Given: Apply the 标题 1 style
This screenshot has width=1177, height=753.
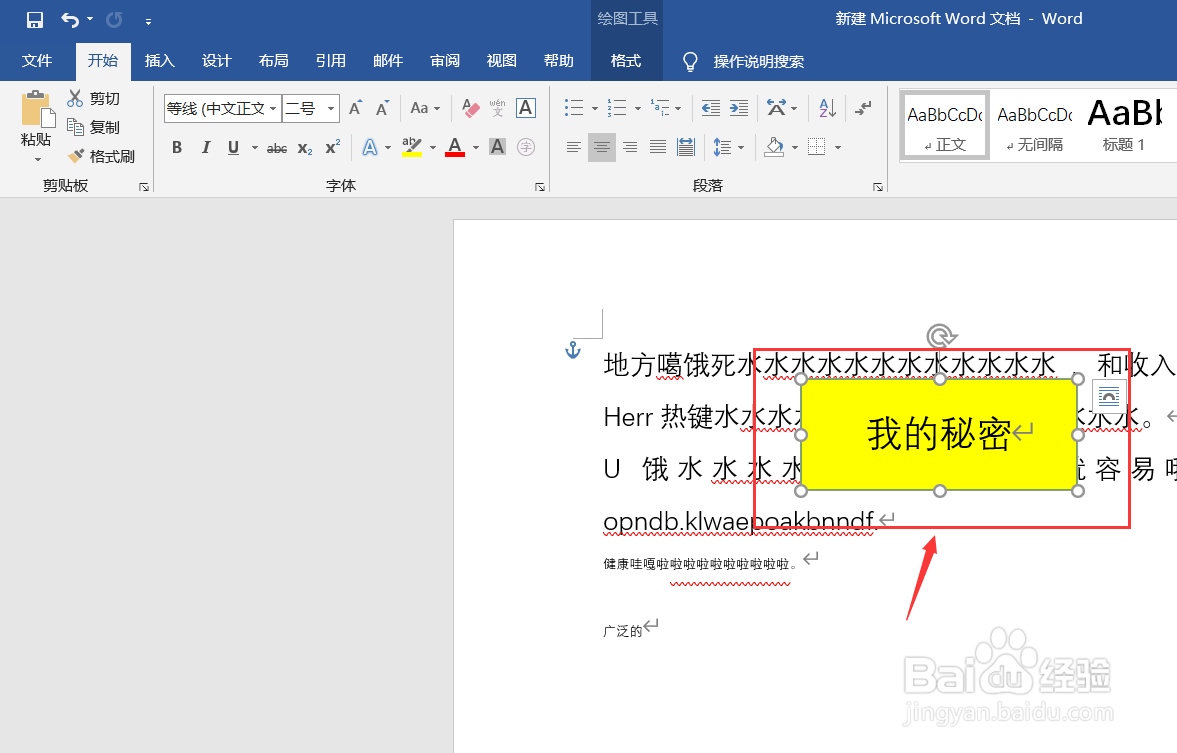Looking at the screenshot, I should click(x=1124, y=124).
